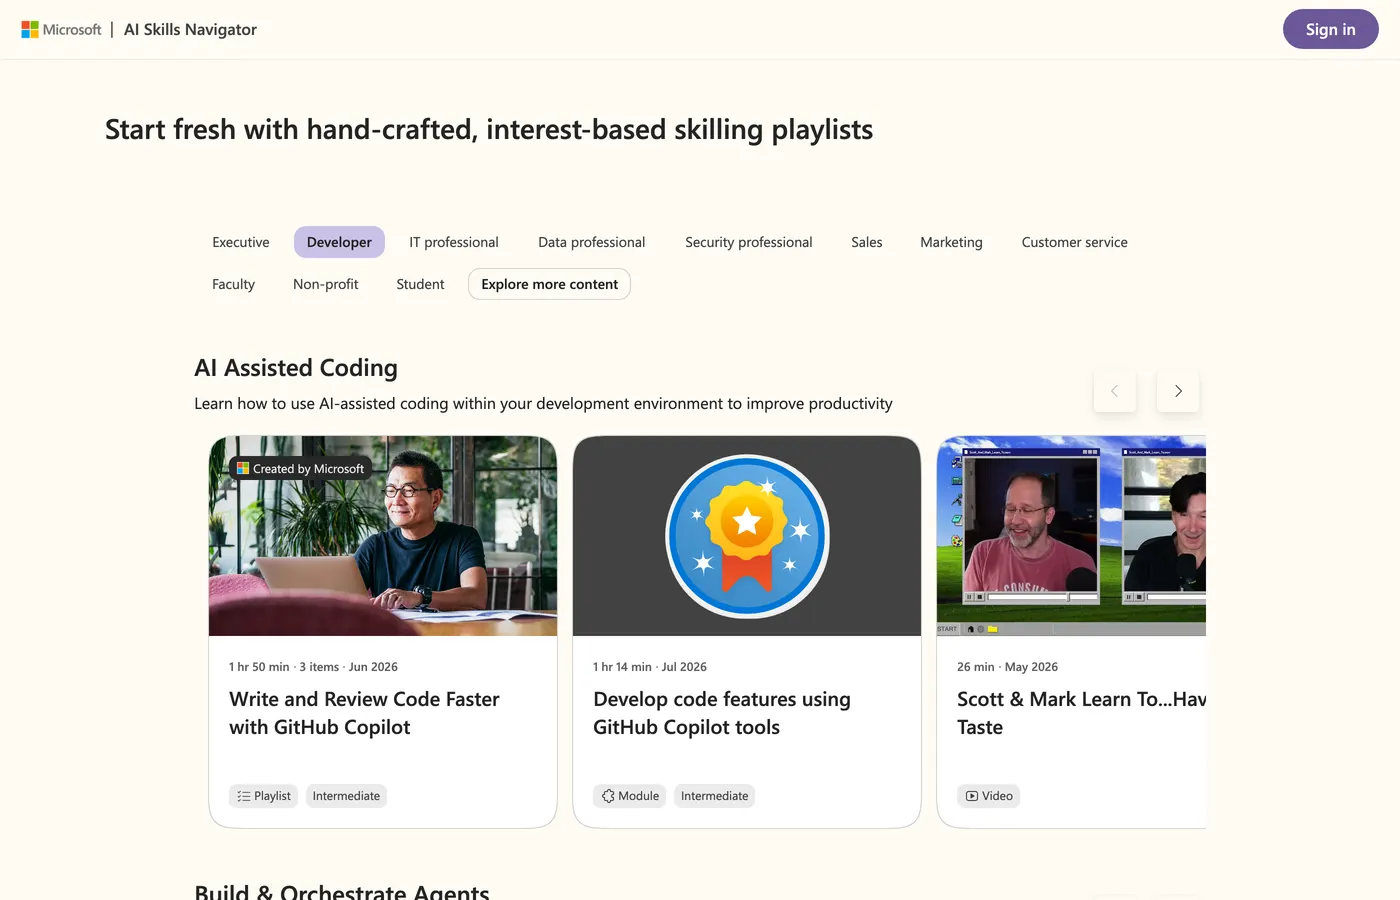Click the Playlist list icon tag

point(264,796)
